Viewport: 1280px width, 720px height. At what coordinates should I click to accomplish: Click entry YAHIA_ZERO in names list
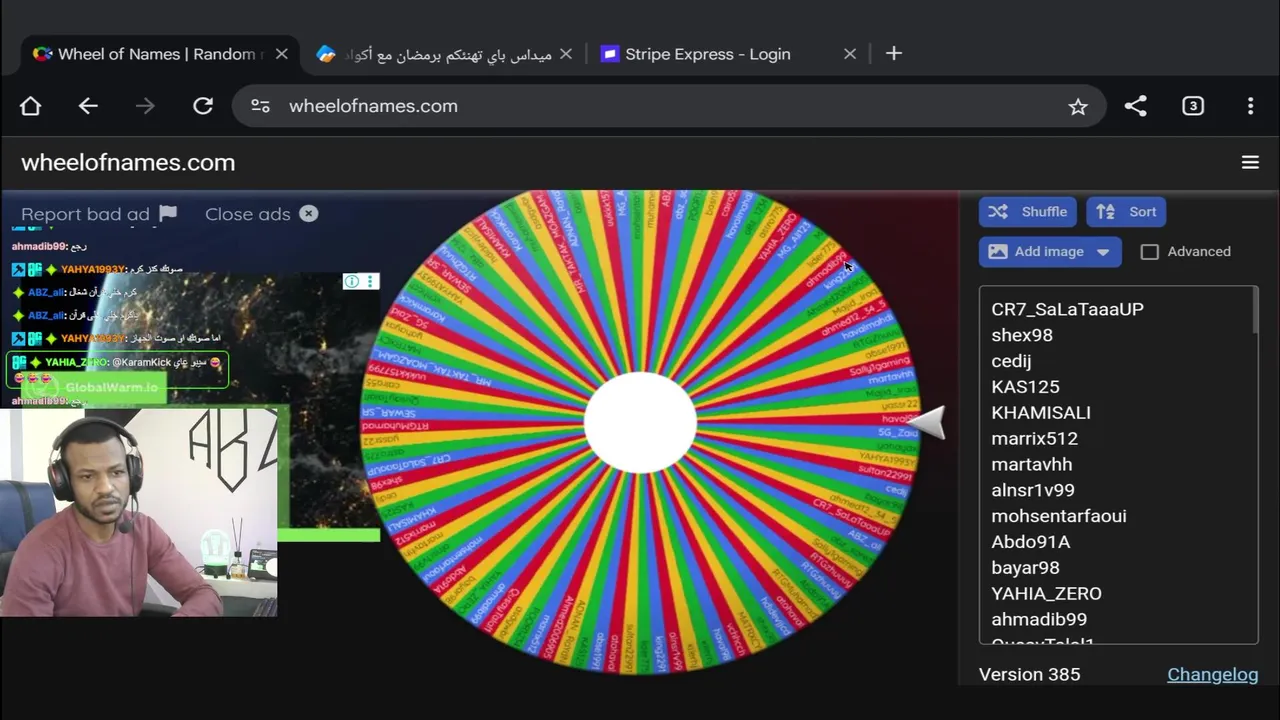click(x=1046, y=593)
